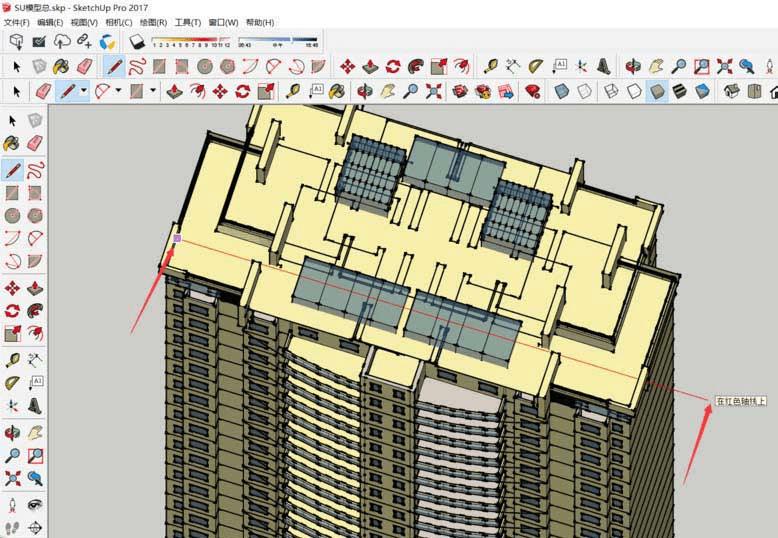778x538 pixels.
Task: Open the Arc tool dropdown arrow
Action: coord(118,91)
